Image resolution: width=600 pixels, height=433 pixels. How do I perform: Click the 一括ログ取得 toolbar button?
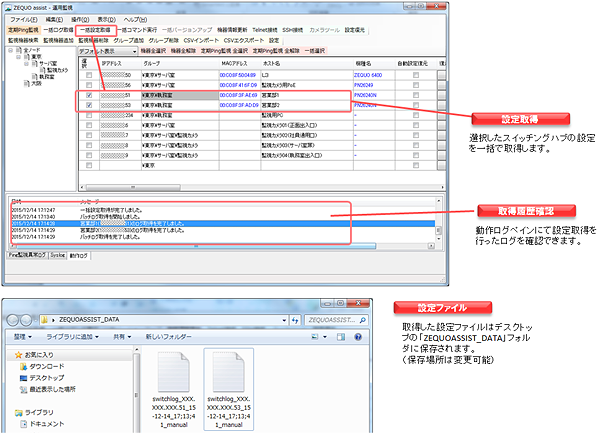coord(58,30)
